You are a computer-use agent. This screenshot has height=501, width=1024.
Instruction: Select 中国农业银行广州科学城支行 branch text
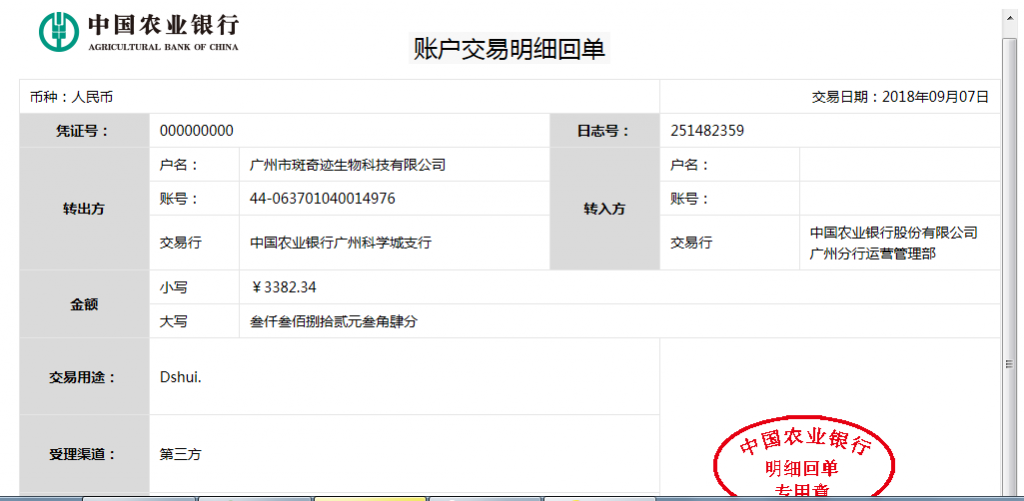pos(341,243)
